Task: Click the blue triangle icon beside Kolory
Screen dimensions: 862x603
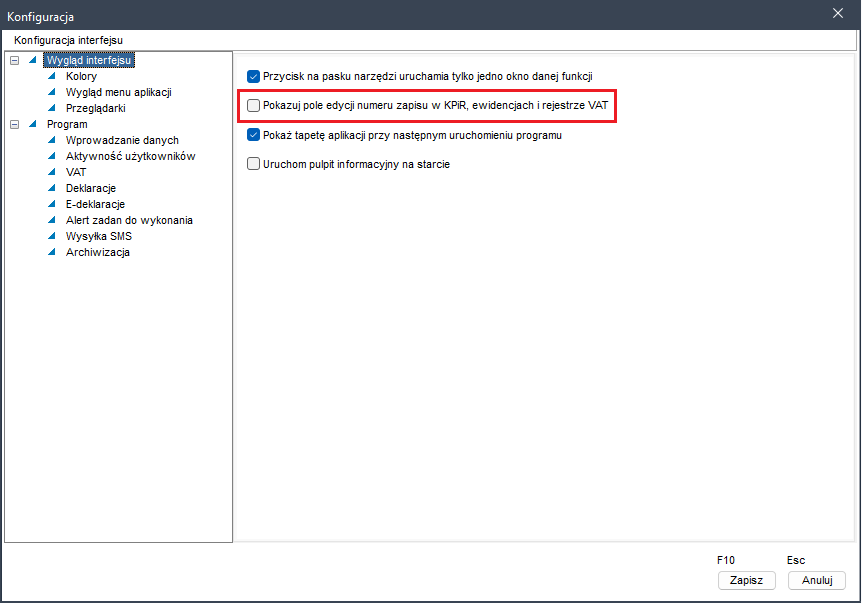Action: 52,76
